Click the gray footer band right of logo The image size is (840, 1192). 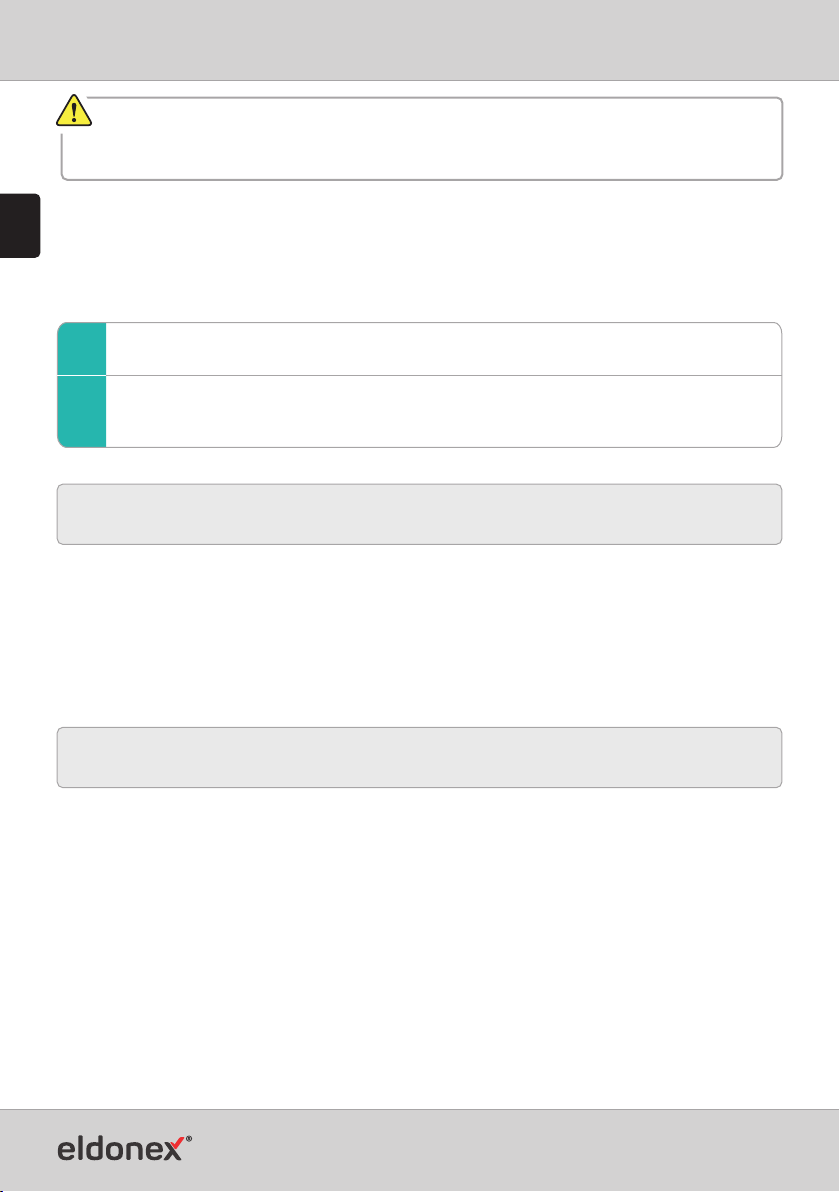[x=517, y=1149]
